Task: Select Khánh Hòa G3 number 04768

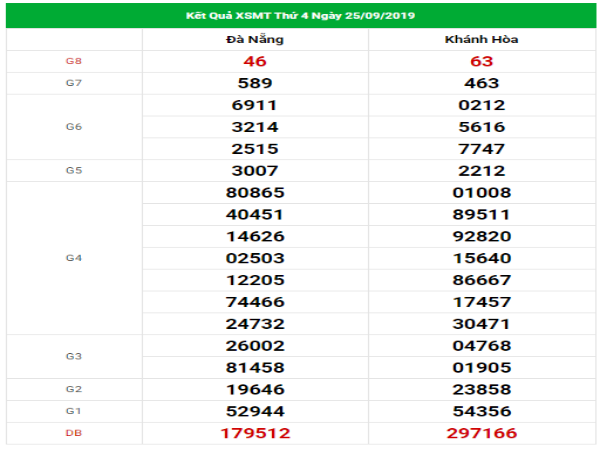Action: pyautogui.click(x=480, y=345)
